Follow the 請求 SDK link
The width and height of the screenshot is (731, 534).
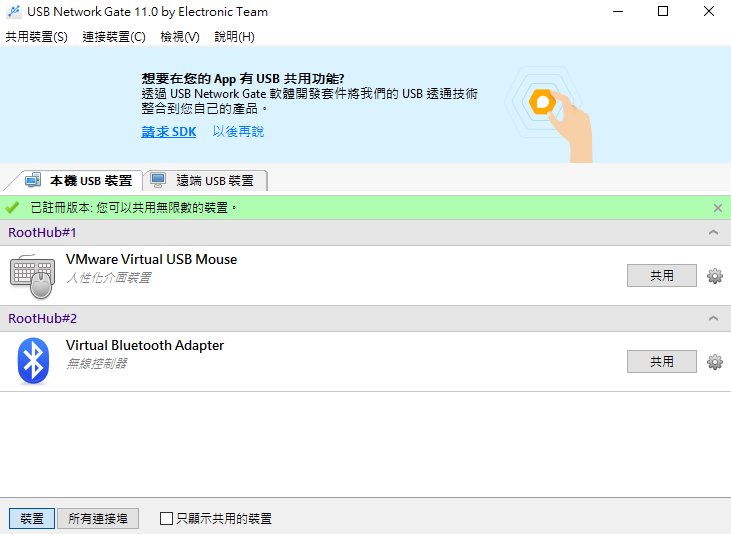click(x=169, y=132)
